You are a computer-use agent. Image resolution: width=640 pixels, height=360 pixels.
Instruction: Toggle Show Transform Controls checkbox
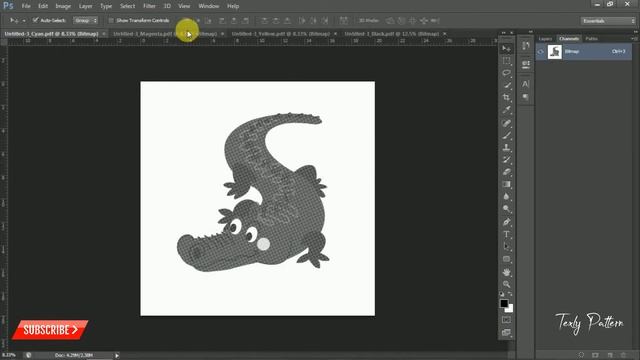coord(111,20)
